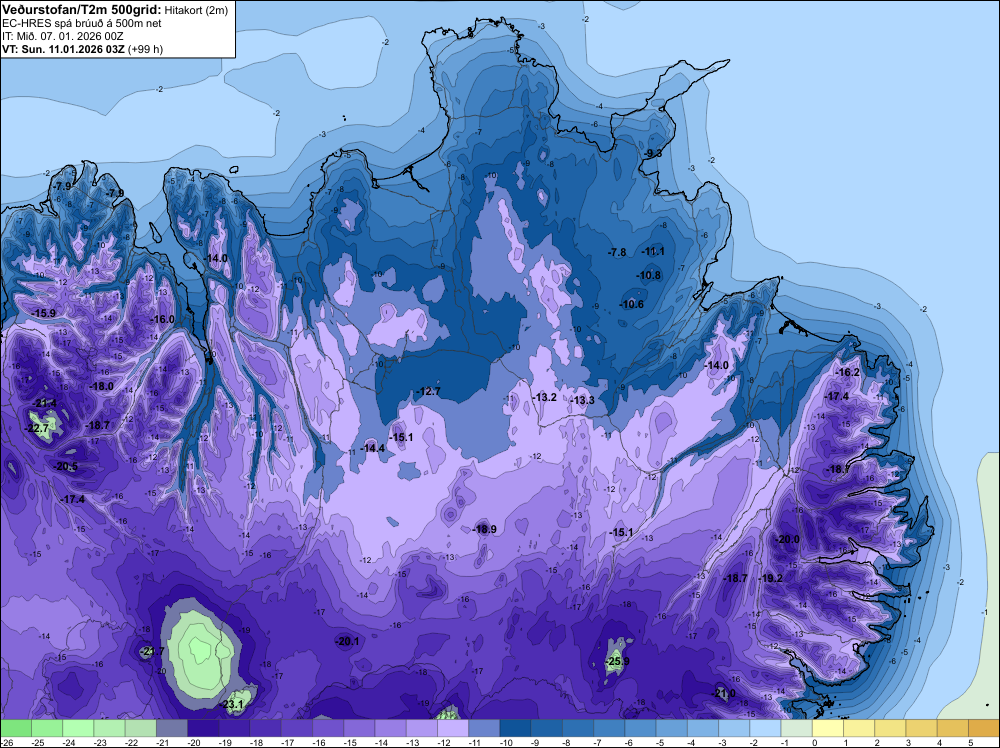Click the -21 label in the color scale
The width and height of the screenshot is (1000, 748).
[164, 742]
